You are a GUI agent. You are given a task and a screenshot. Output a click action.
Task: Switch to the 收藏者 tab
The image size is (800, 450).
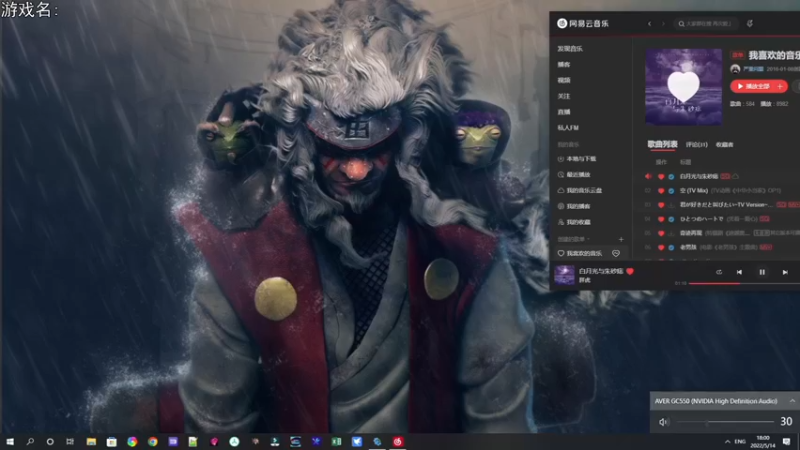coord(724,144)
